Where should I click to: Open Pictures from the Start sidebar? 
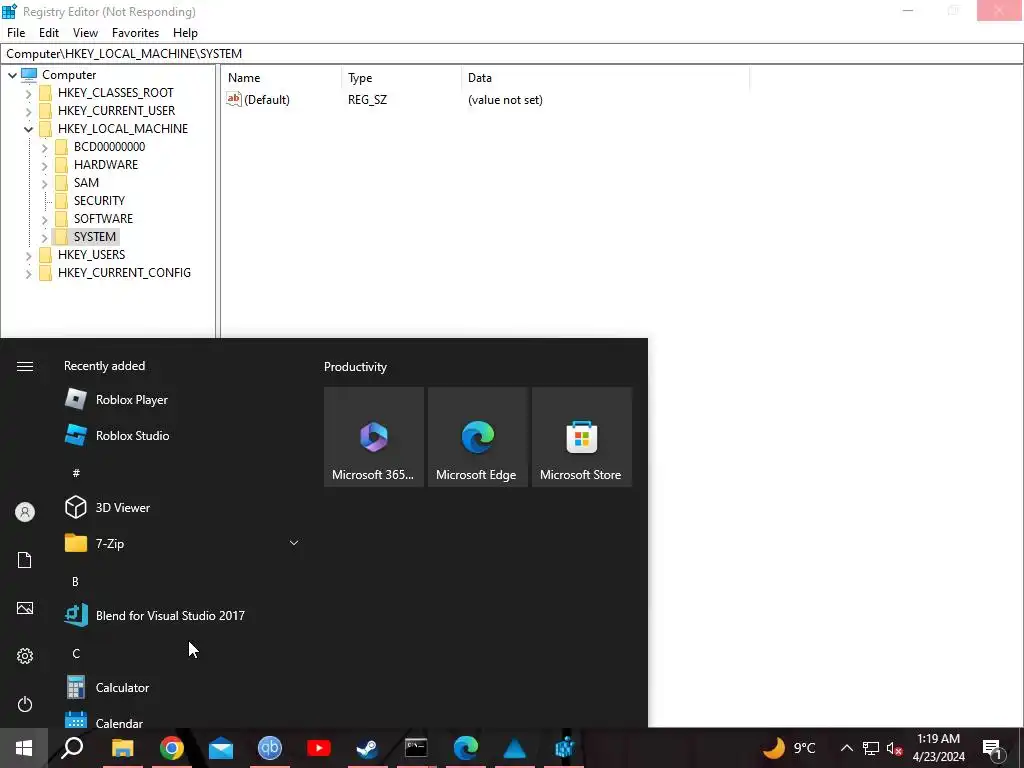tap(25, 608)
